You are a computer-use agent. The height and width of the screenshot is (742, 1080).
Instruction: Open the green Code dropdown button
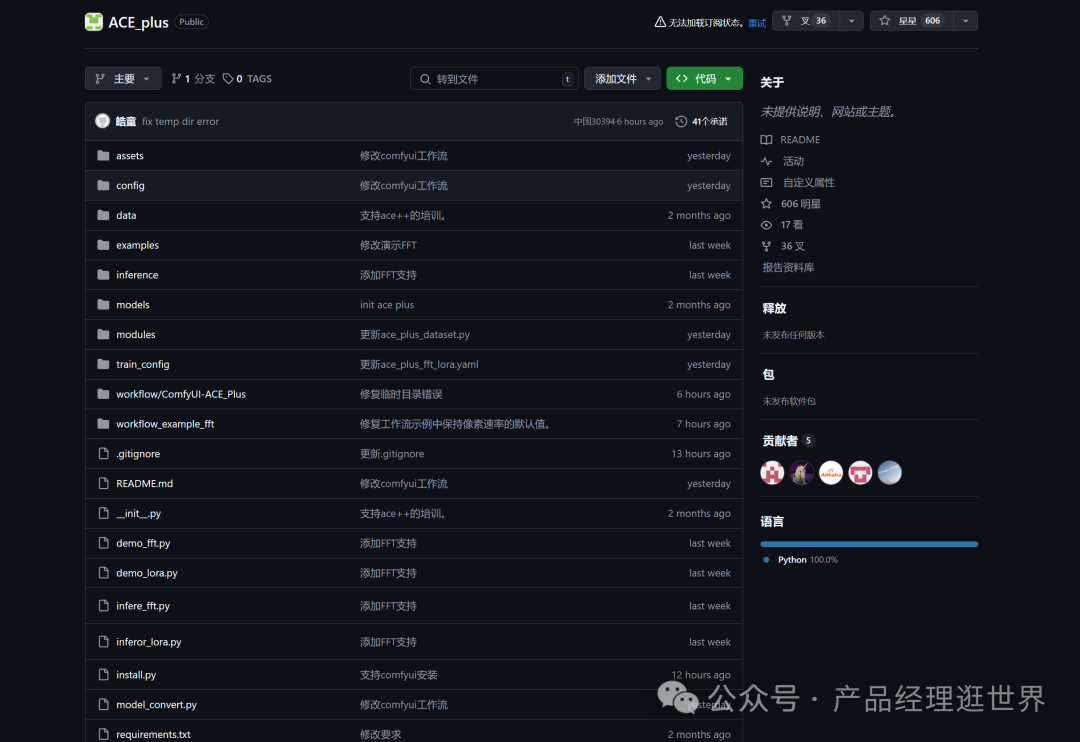(705, 79)
